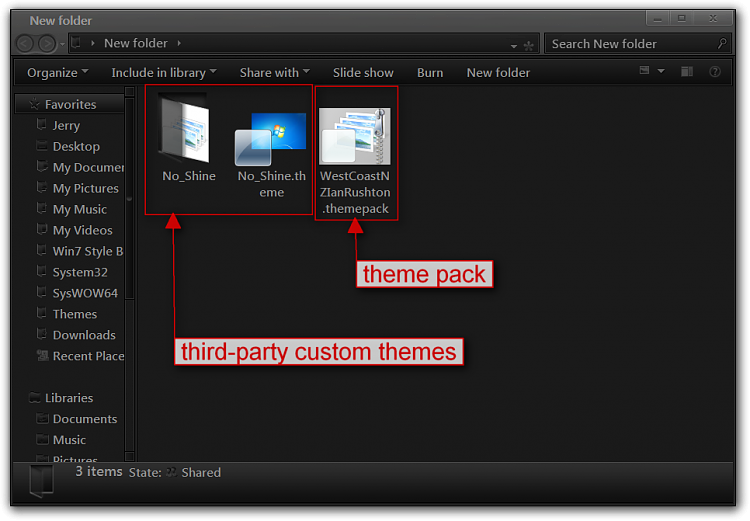Select the No_Shine.theme file icon

click(270, 139)
